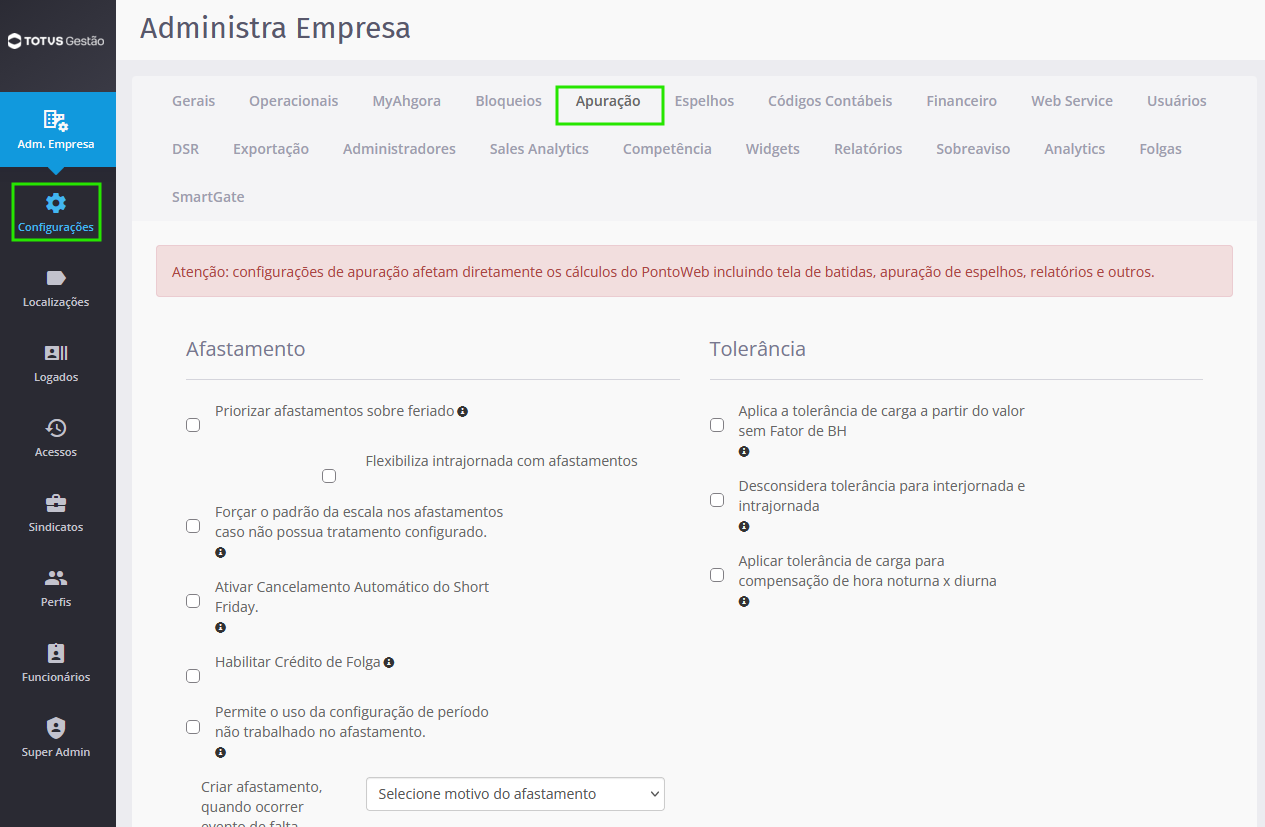Info icon under hora noturna x diurna
The height and width of the screenshot is (827, 1265).
[744, 601]
